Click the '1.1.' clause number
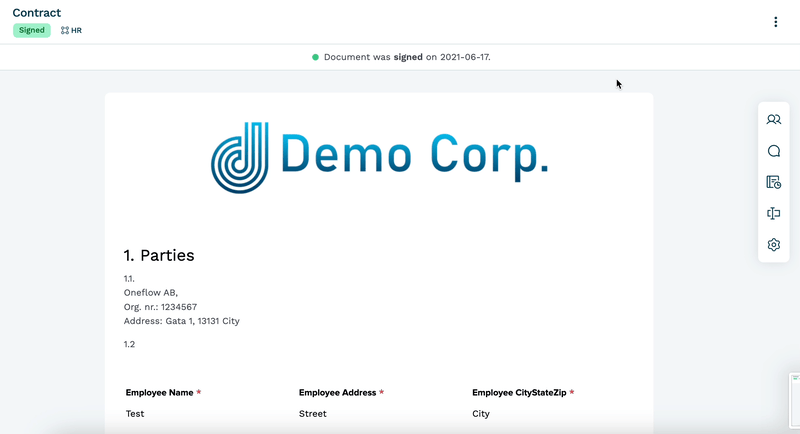 click(129, 278)
